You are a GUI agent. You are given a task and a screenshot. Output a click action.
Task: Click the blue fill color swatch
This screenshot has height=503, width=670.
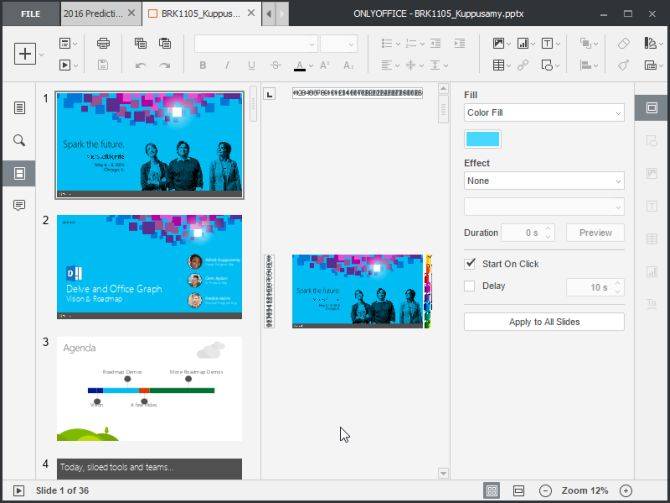[482, 139]
